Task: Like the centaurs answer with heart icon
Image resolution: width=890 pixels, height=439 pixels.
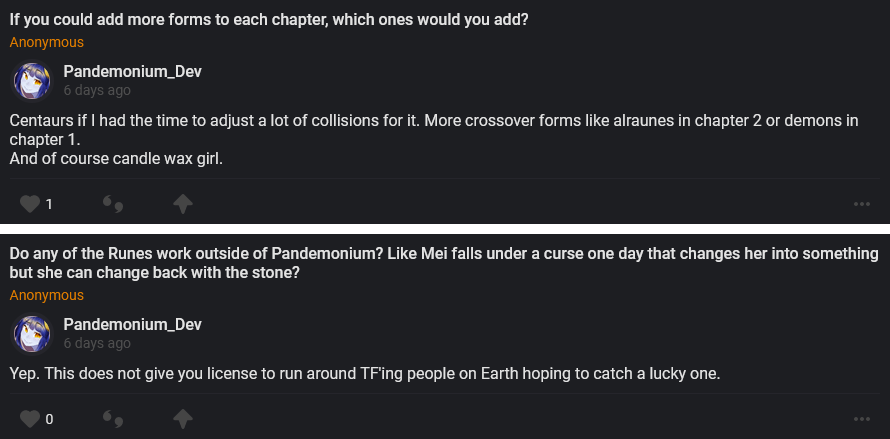Action: point(30,204)
